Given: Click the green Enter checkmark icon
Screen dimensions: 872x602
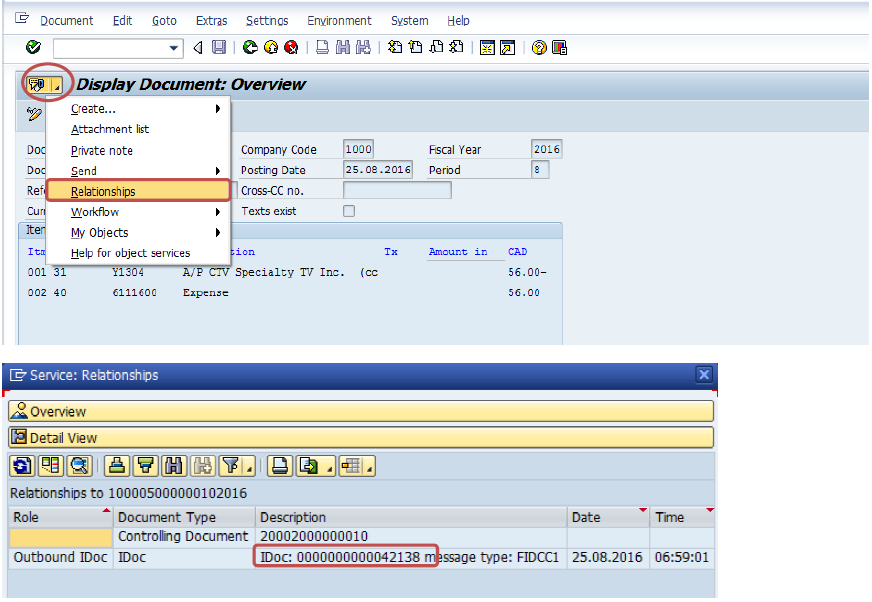Looking at the screenshot, I should click(x=33, y=47).
